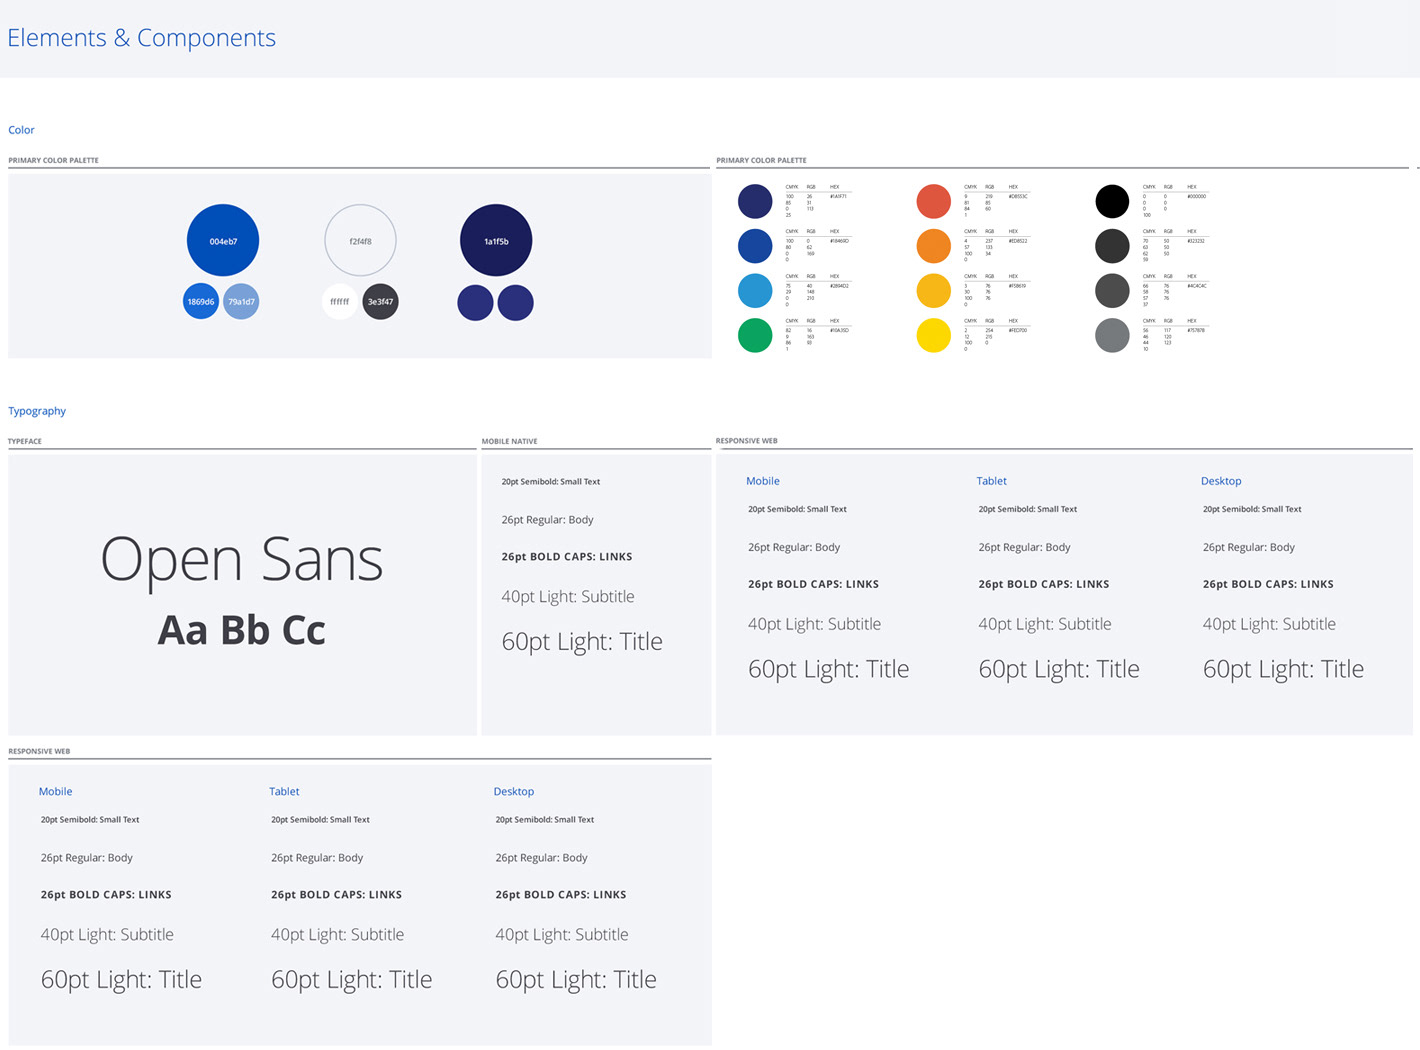This screenshot has height=1050, width=1420.
Task: Click 26pt BOLD CAPS: LINKS under upper-right Tablet
Action: click(1044, 584)
